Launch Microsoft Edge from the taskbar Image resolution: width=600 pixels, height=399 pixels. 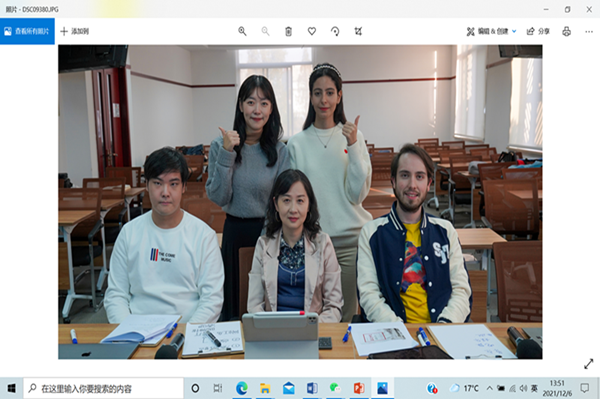pyautogui.click(x=242, y=389)
